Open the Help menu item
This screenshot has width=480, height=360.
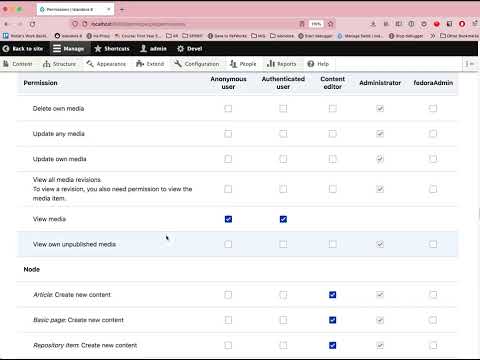click(x=318, y=64)
